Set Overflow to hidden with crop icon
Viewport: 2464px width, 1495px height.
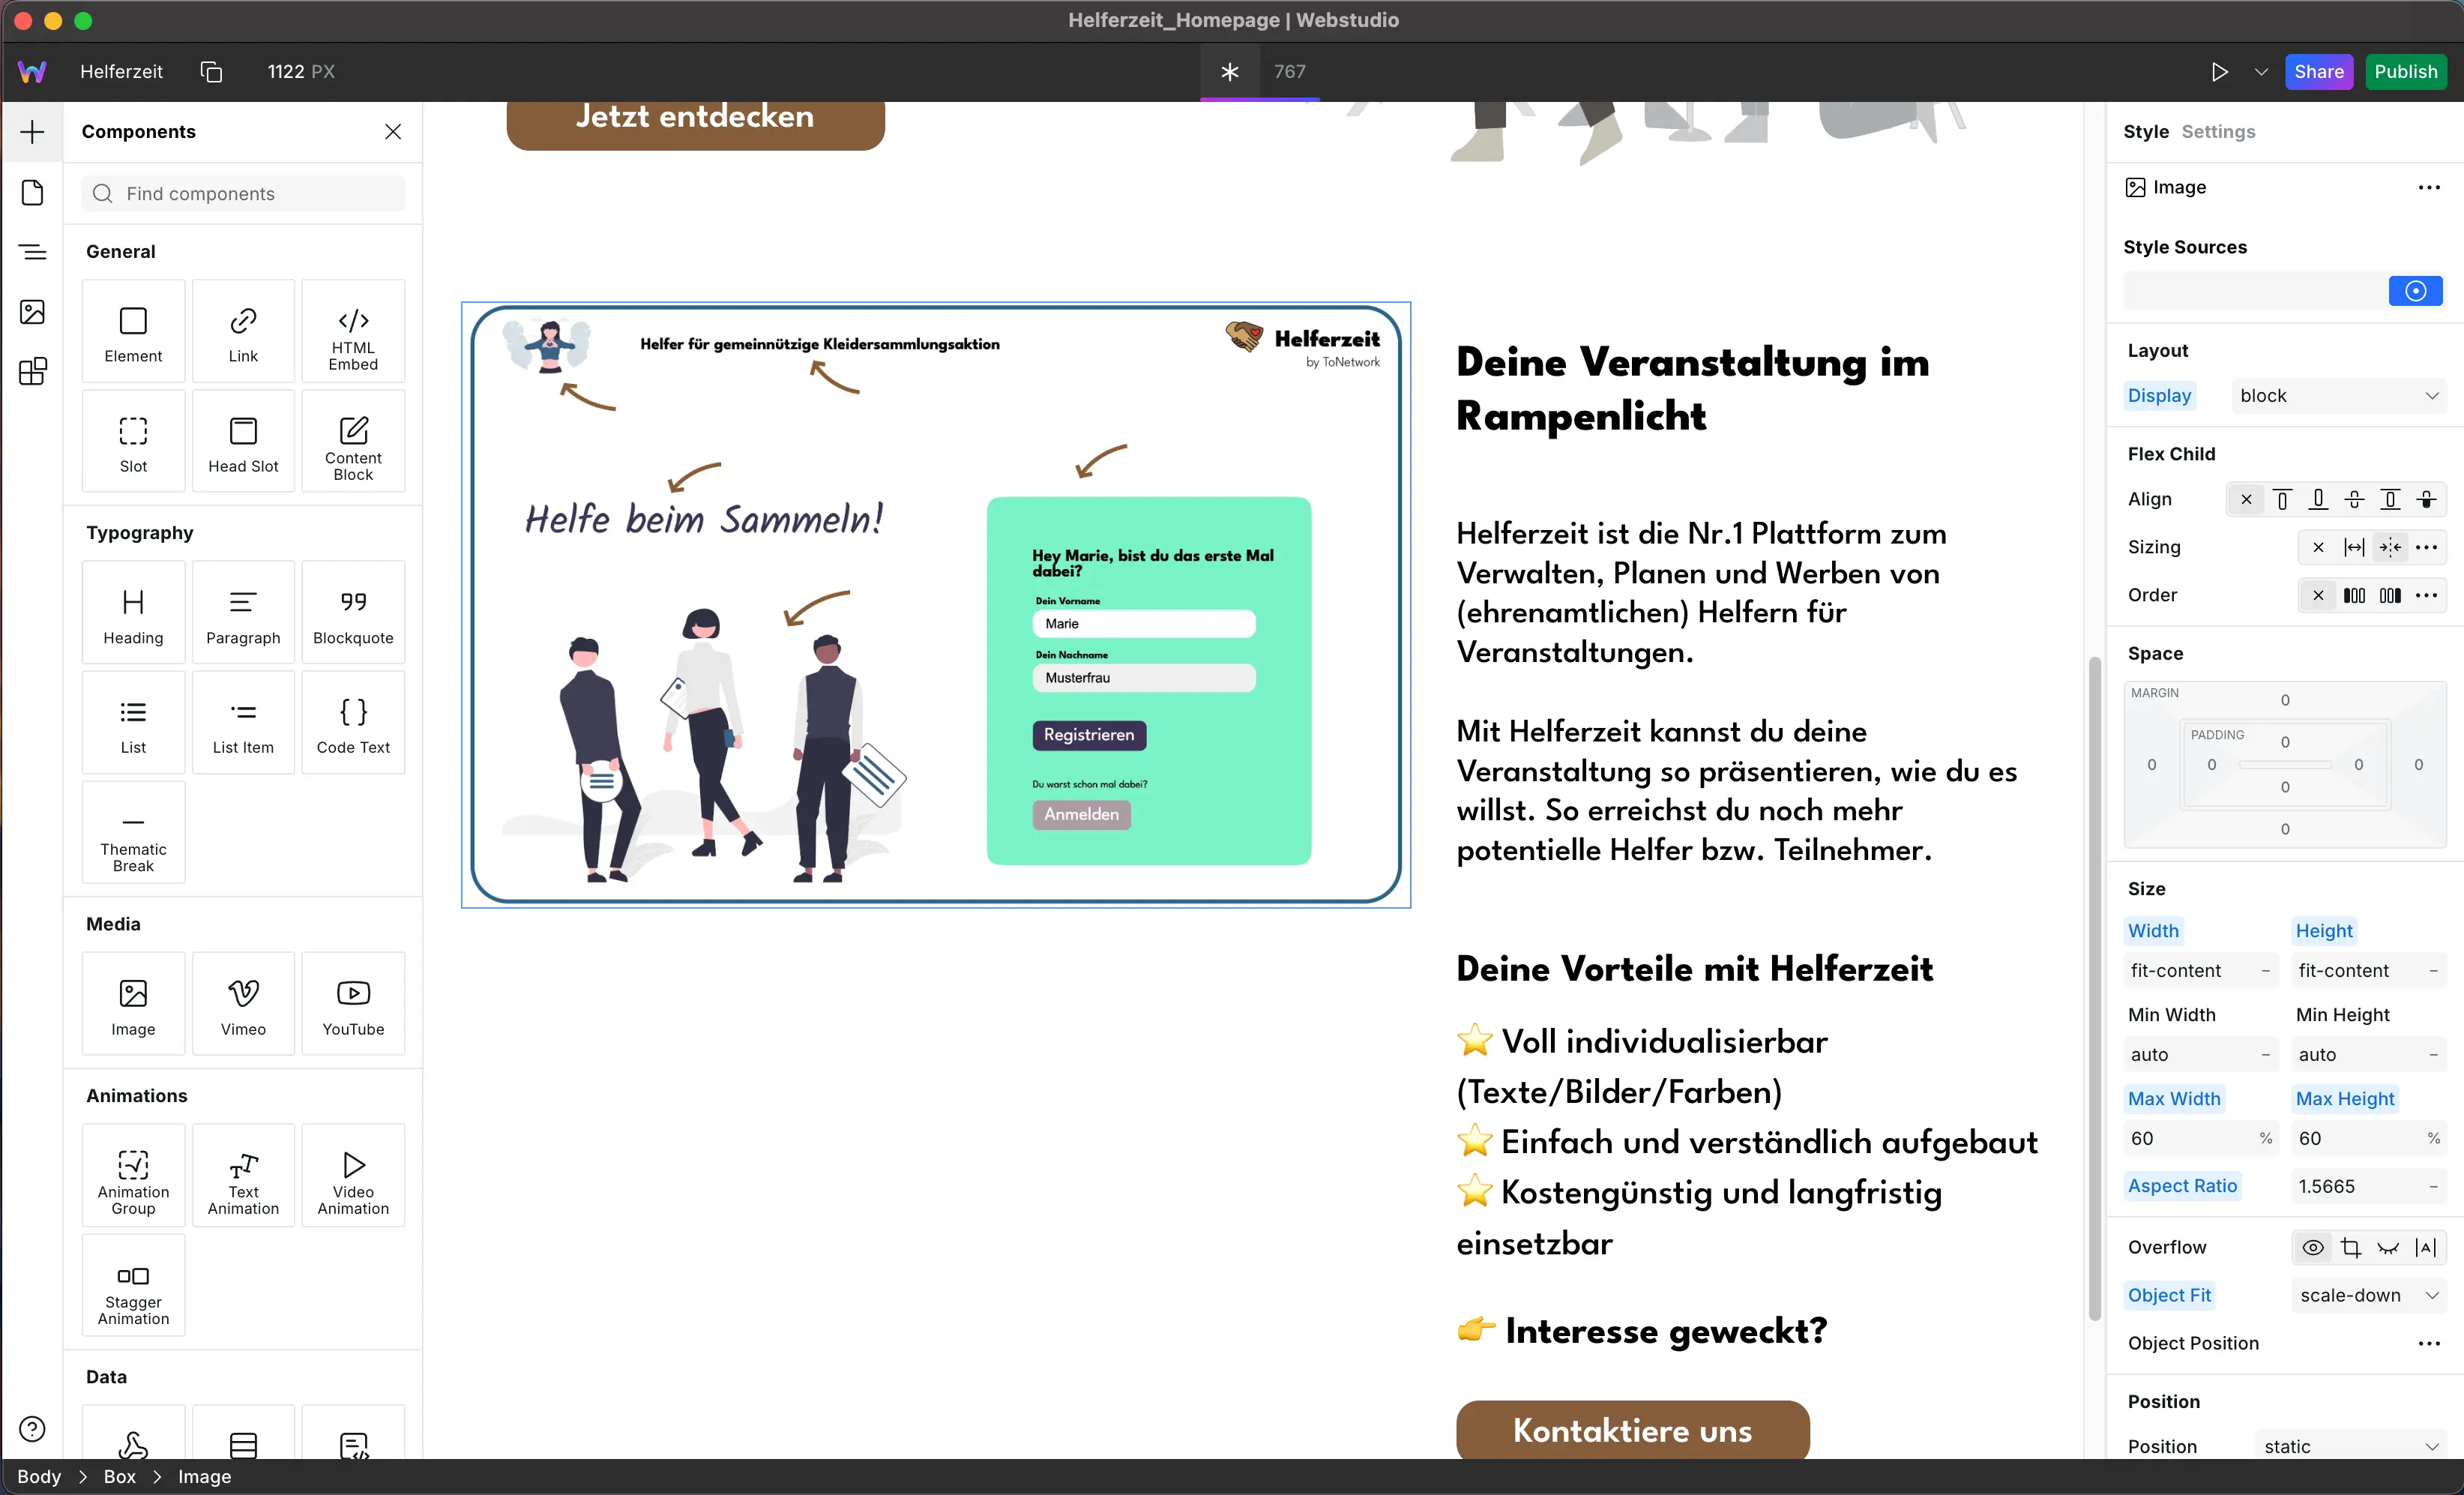[x=2351, y=1247]
